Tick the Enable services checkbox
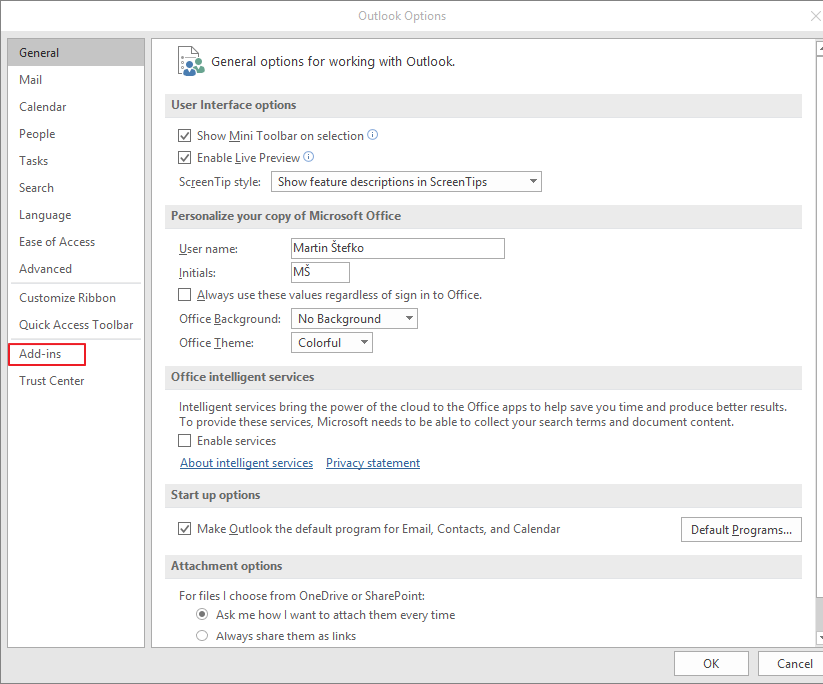This screenshot has width=823, height=684. 184,440
